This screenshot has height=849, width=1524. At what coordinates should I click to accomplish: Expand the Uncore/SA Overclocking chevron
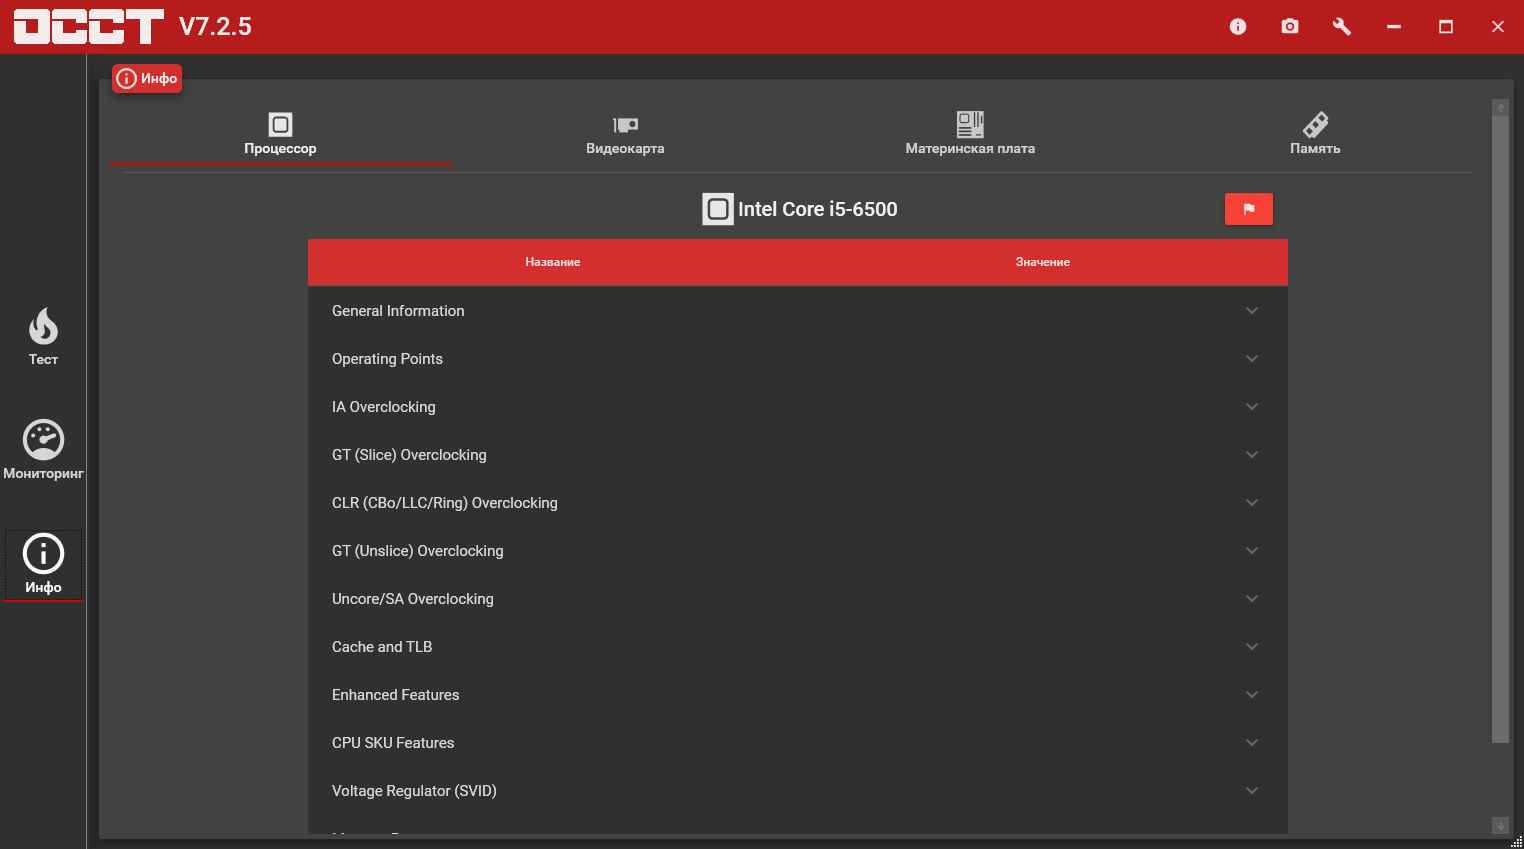(1252, 599)
